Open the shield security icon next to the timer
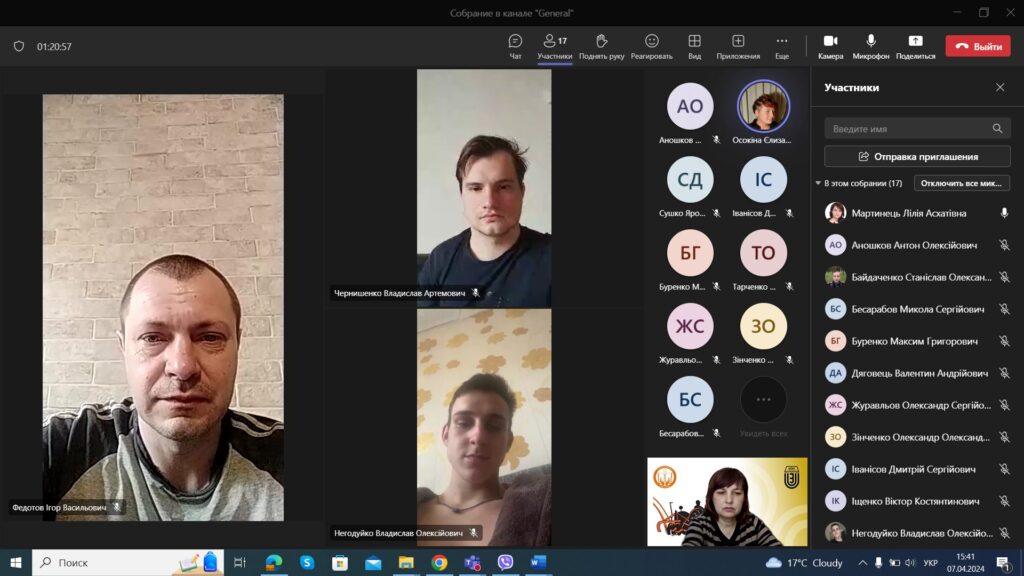Screen dimensions: 1024x576 (18, 46)
